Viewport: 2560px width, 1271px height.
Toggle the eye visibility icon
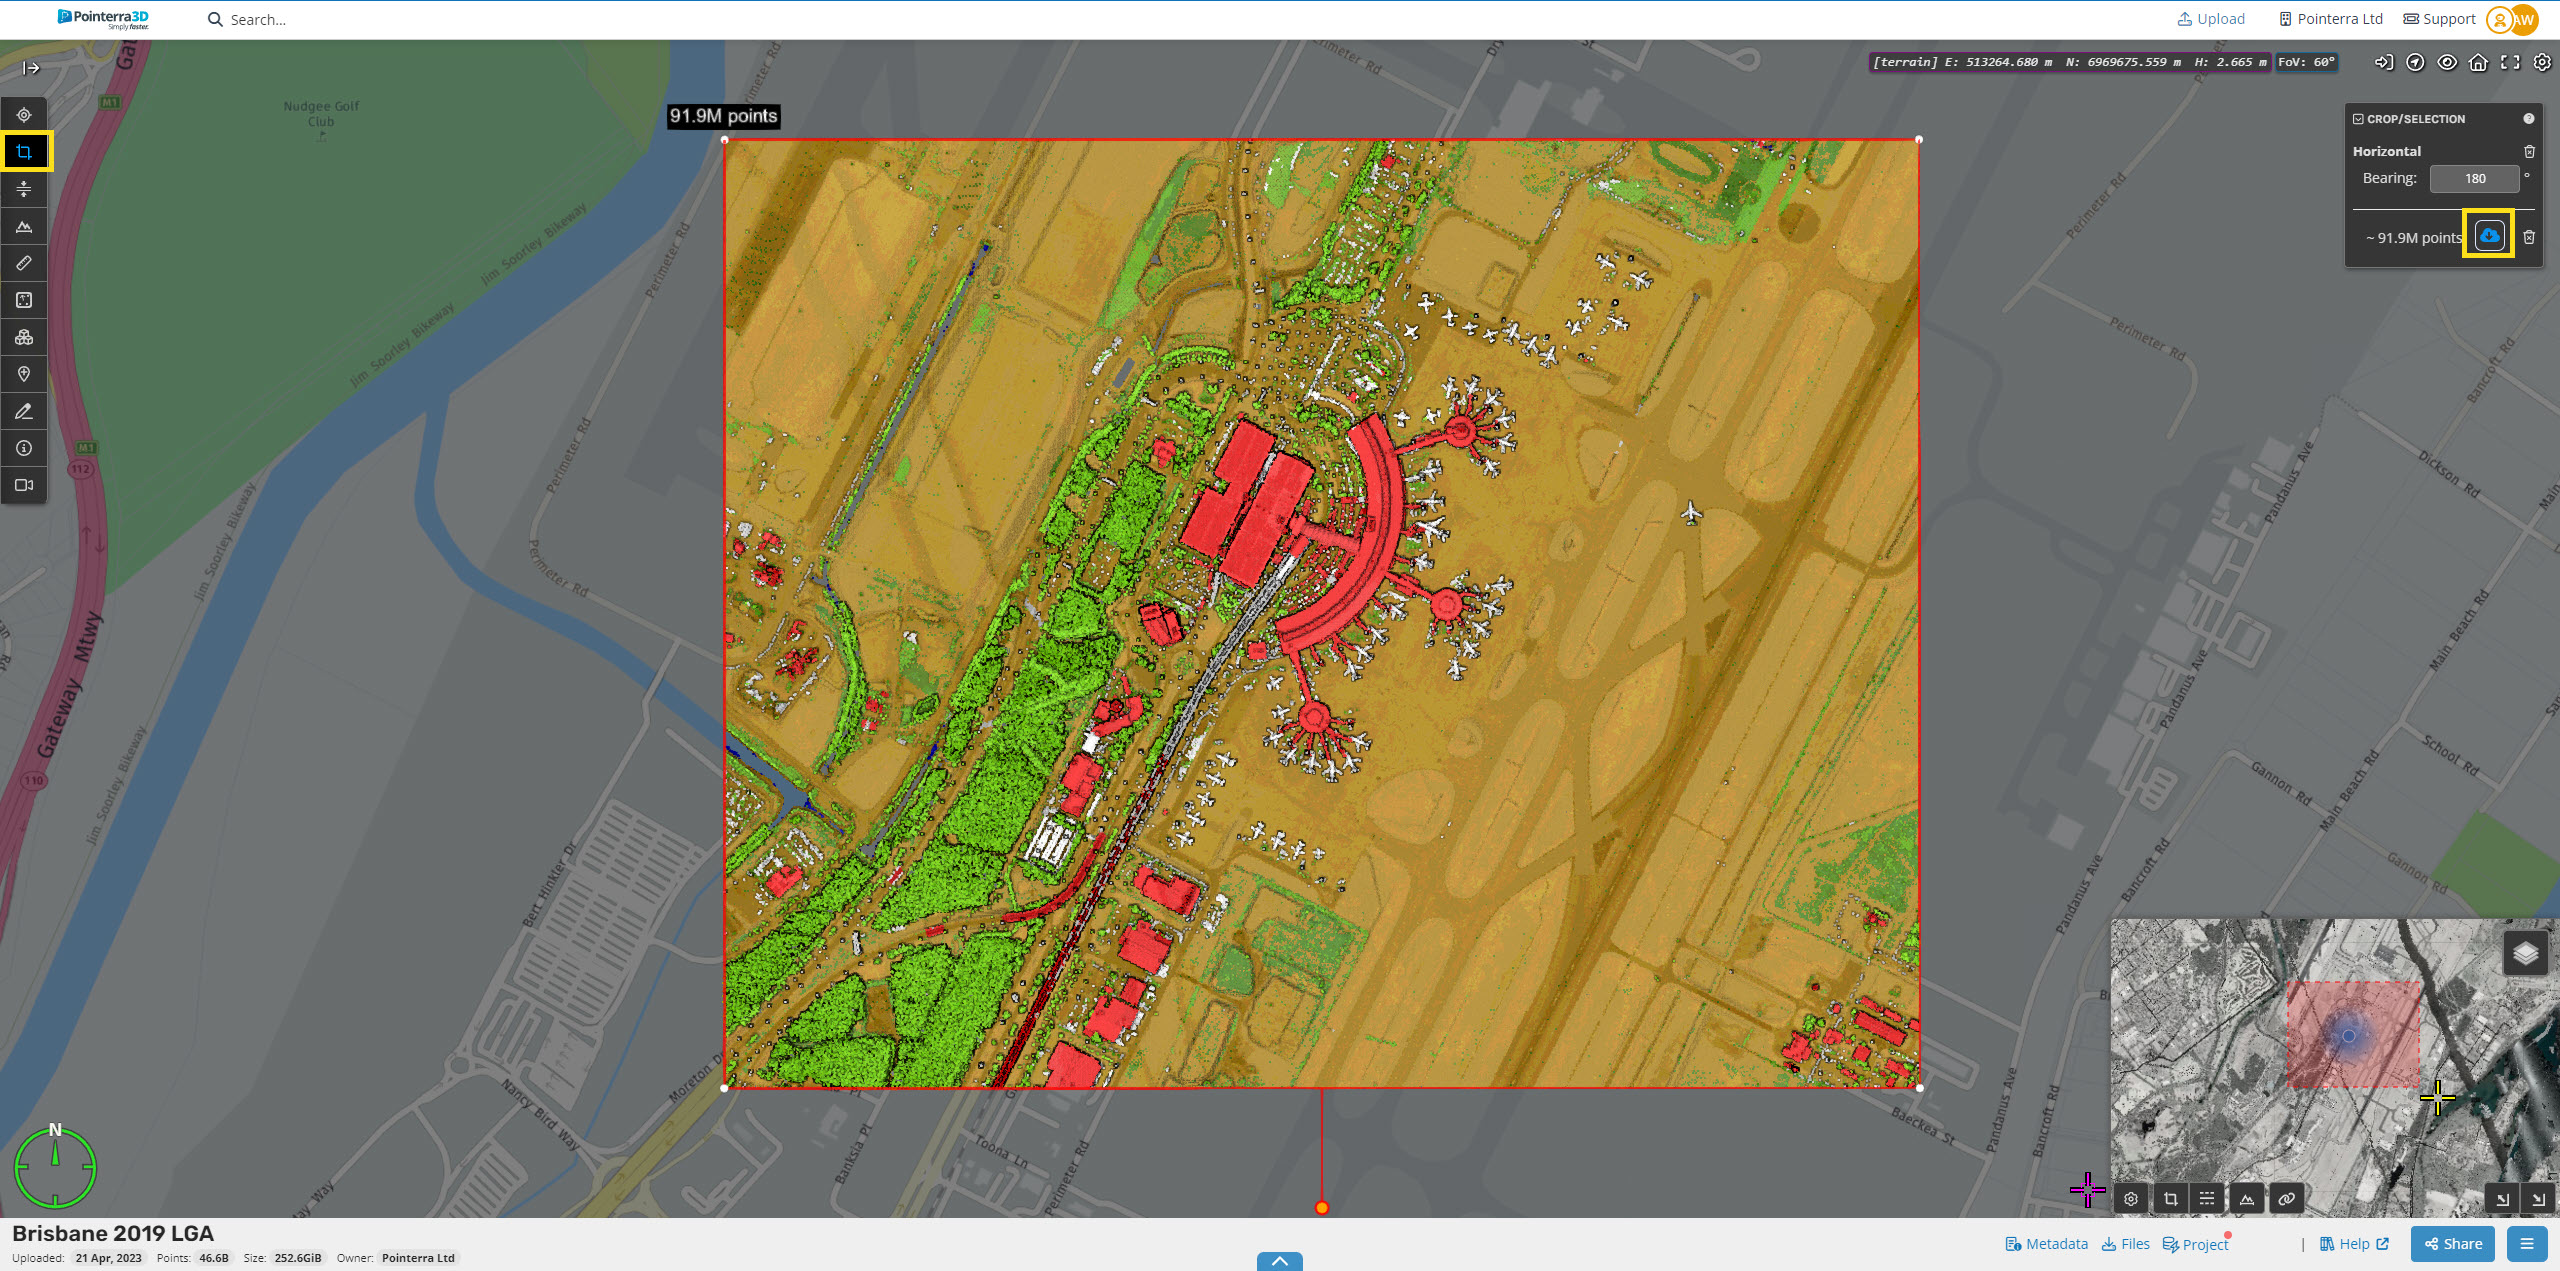pyautogui.click(x=2447, y=62)
